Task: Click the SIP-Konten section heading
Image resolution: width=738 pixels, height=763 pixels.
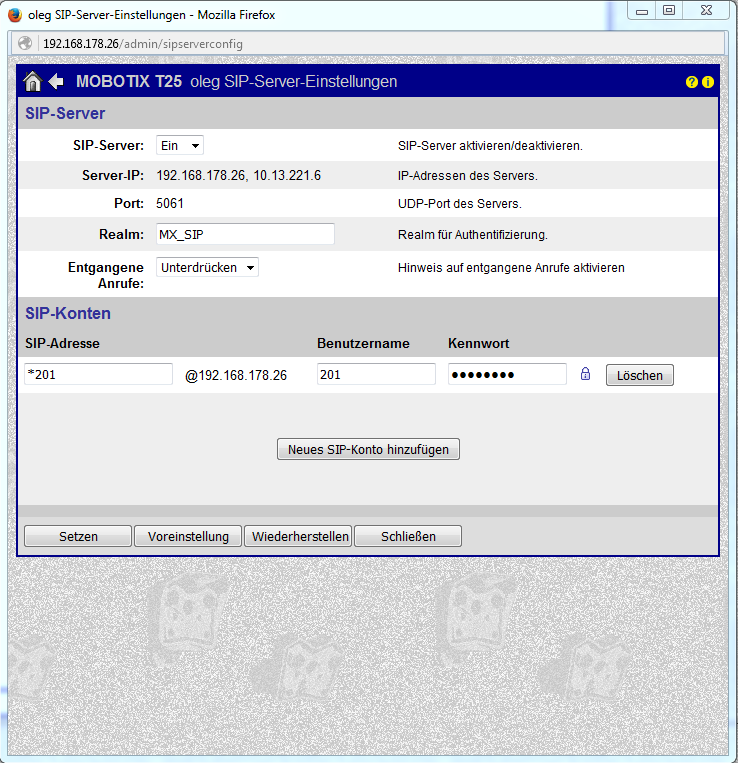Action: click(x=68, y=313)
